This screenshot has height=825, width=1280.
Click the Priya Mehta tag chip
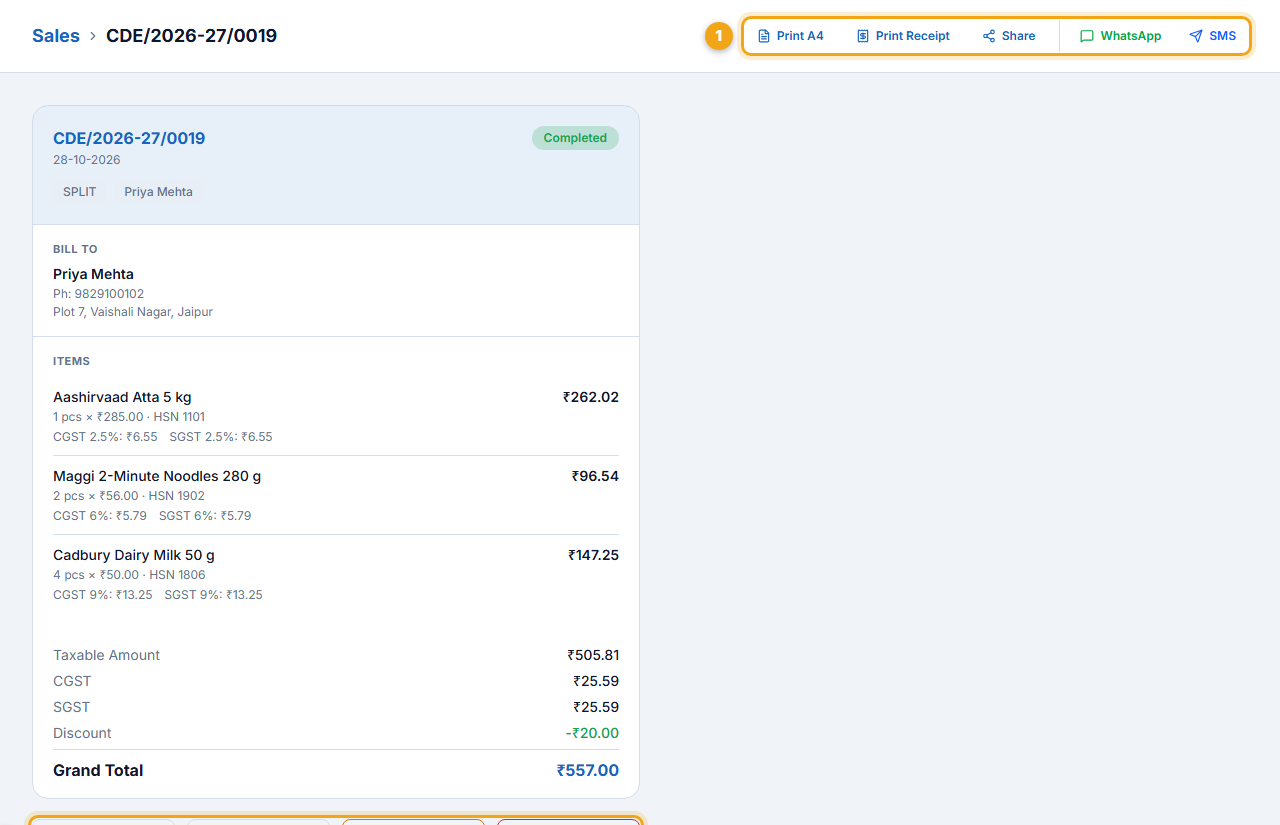pos(159,192)
